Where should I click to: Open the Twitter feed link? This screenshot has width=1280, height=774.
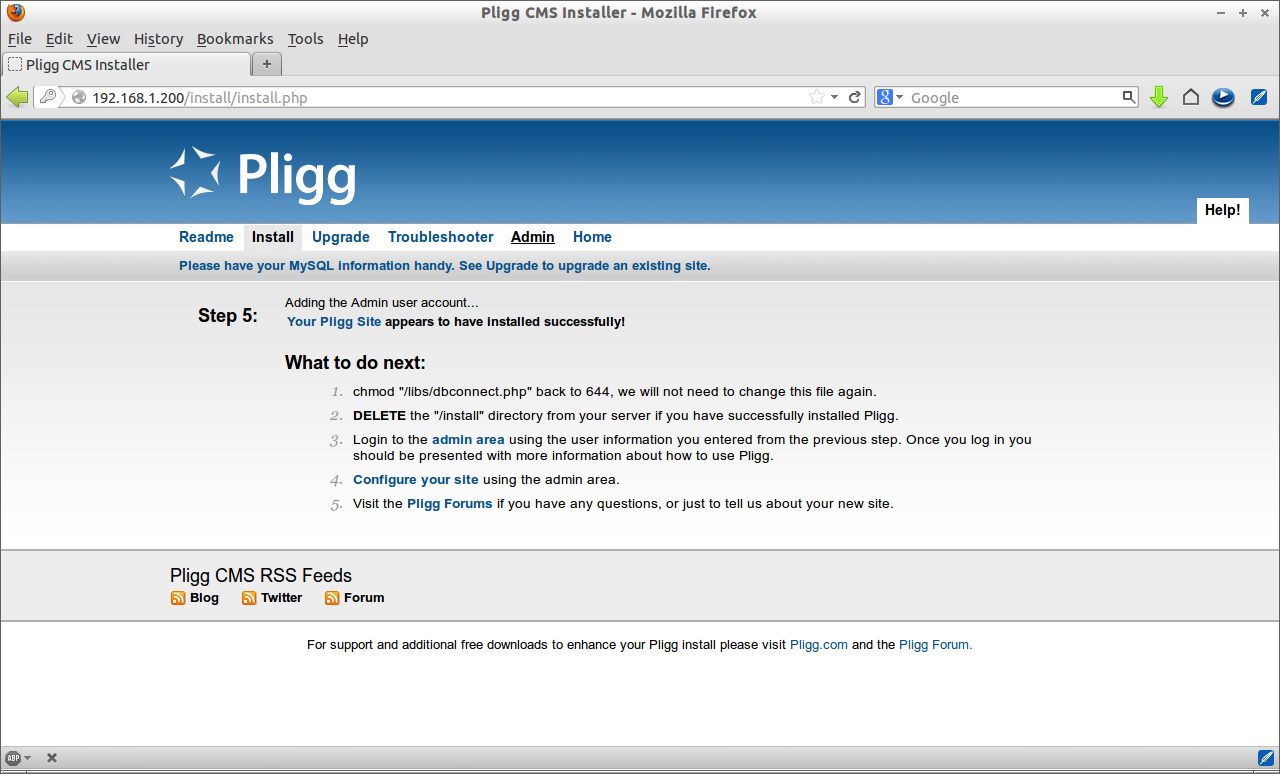282,598
